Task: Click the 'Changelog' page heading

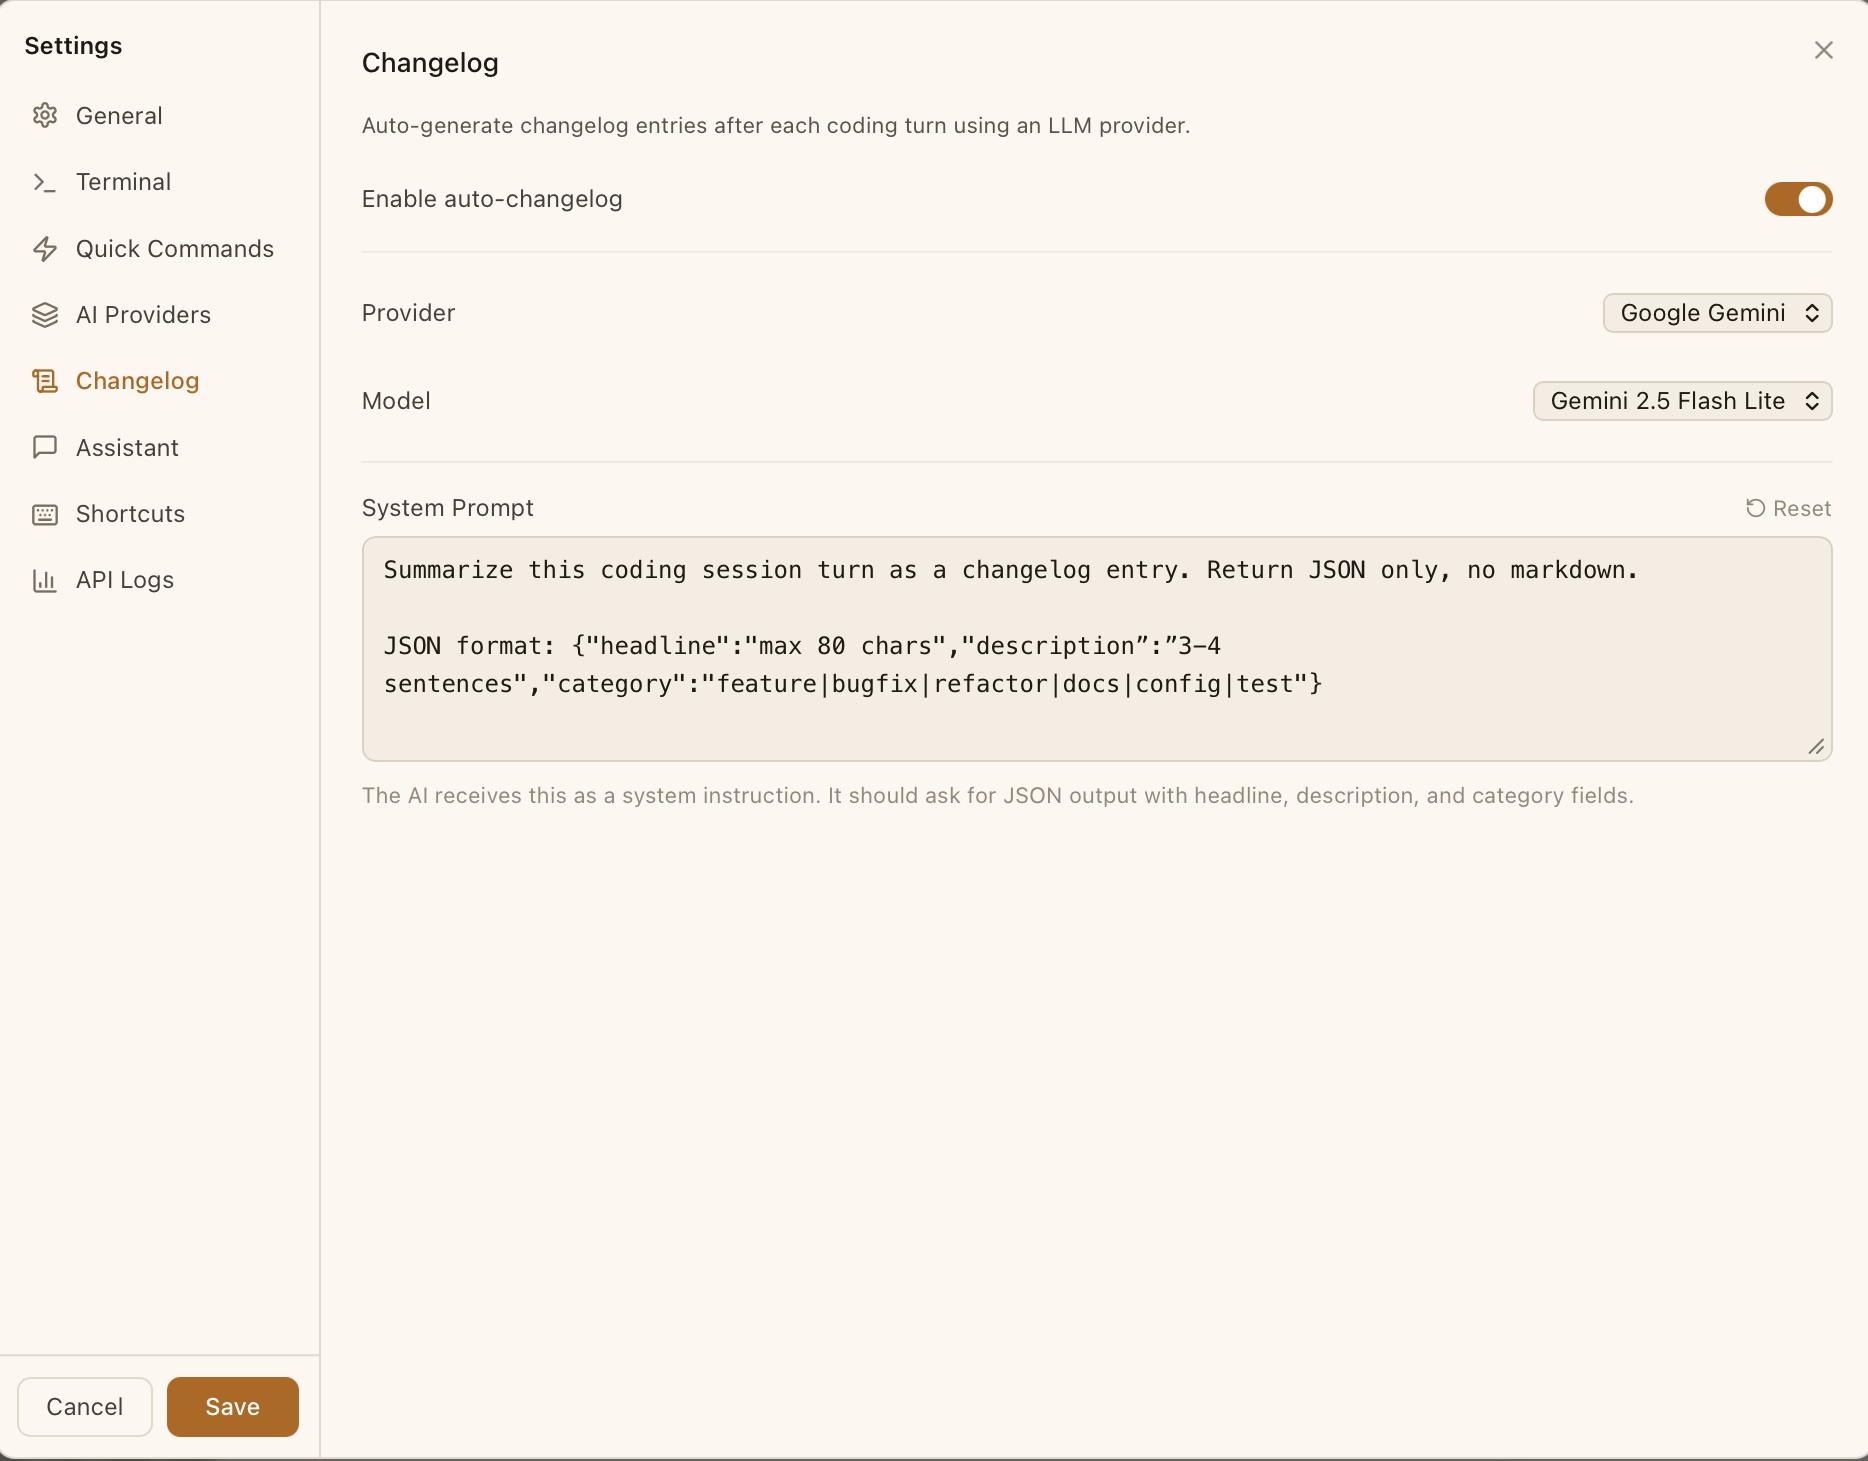Action: [x=430, y=63]
